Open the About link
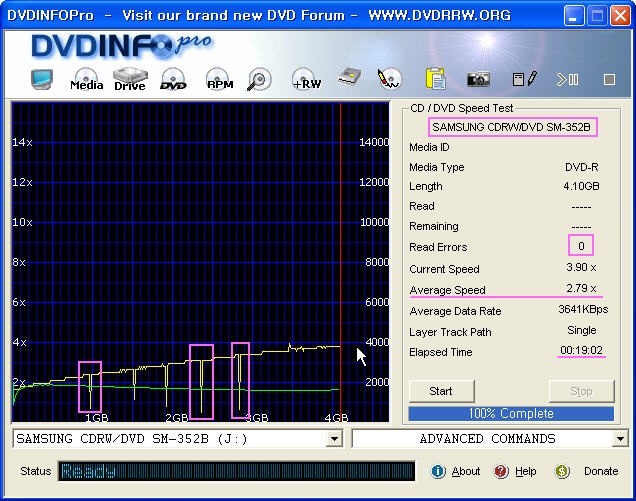 466,471
